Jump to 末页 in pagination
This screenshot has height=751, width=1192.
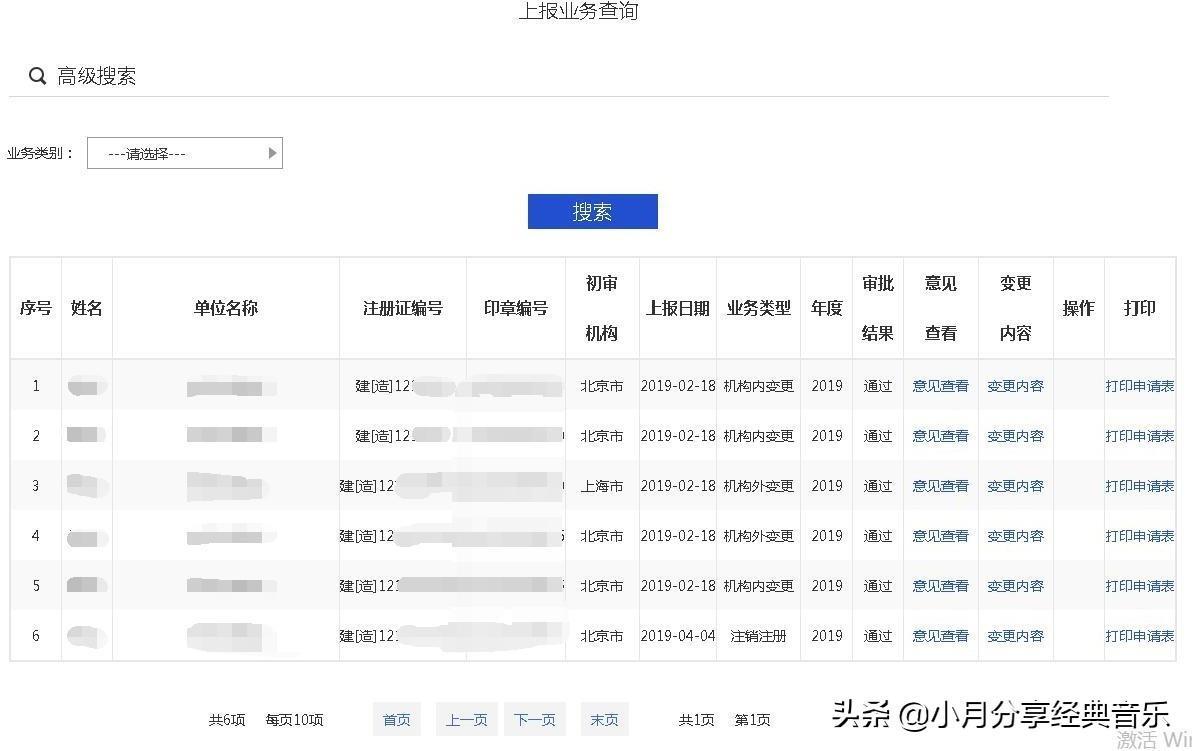pos(604,720)
